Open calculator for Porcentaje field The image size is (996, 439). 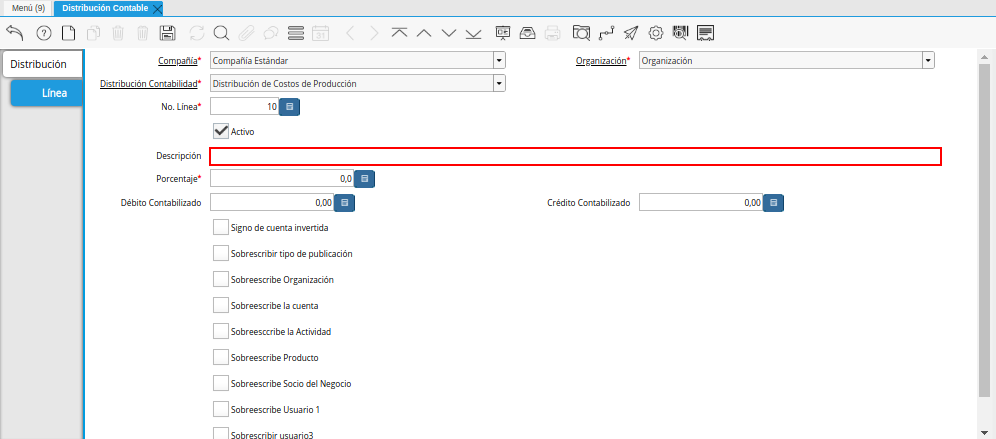click(x=365, y=179)
